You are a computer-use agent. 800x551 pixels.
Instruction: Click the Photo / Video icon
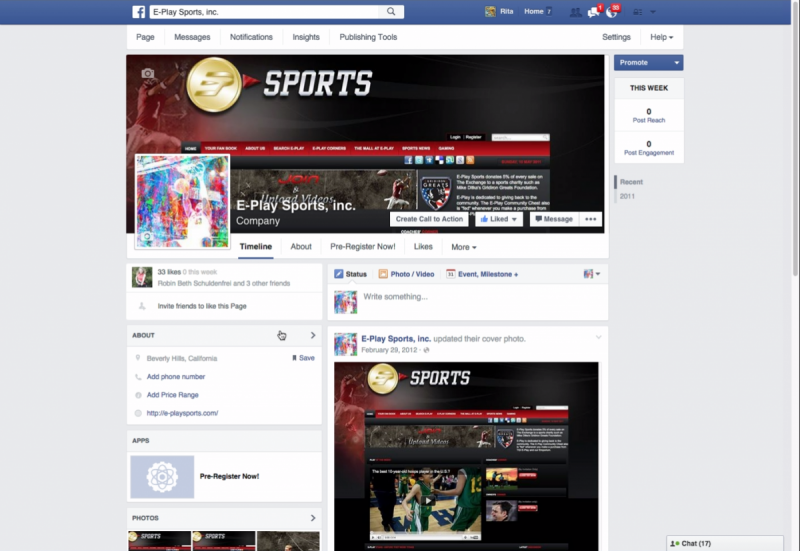pos(383,274)
